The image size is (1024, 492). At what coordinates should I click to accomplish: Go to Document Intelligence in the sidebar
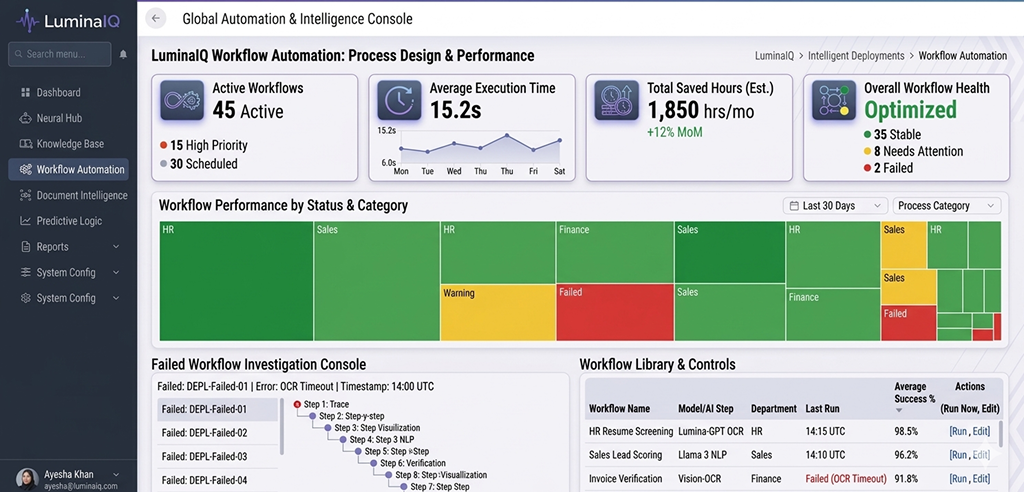point(81,196)
